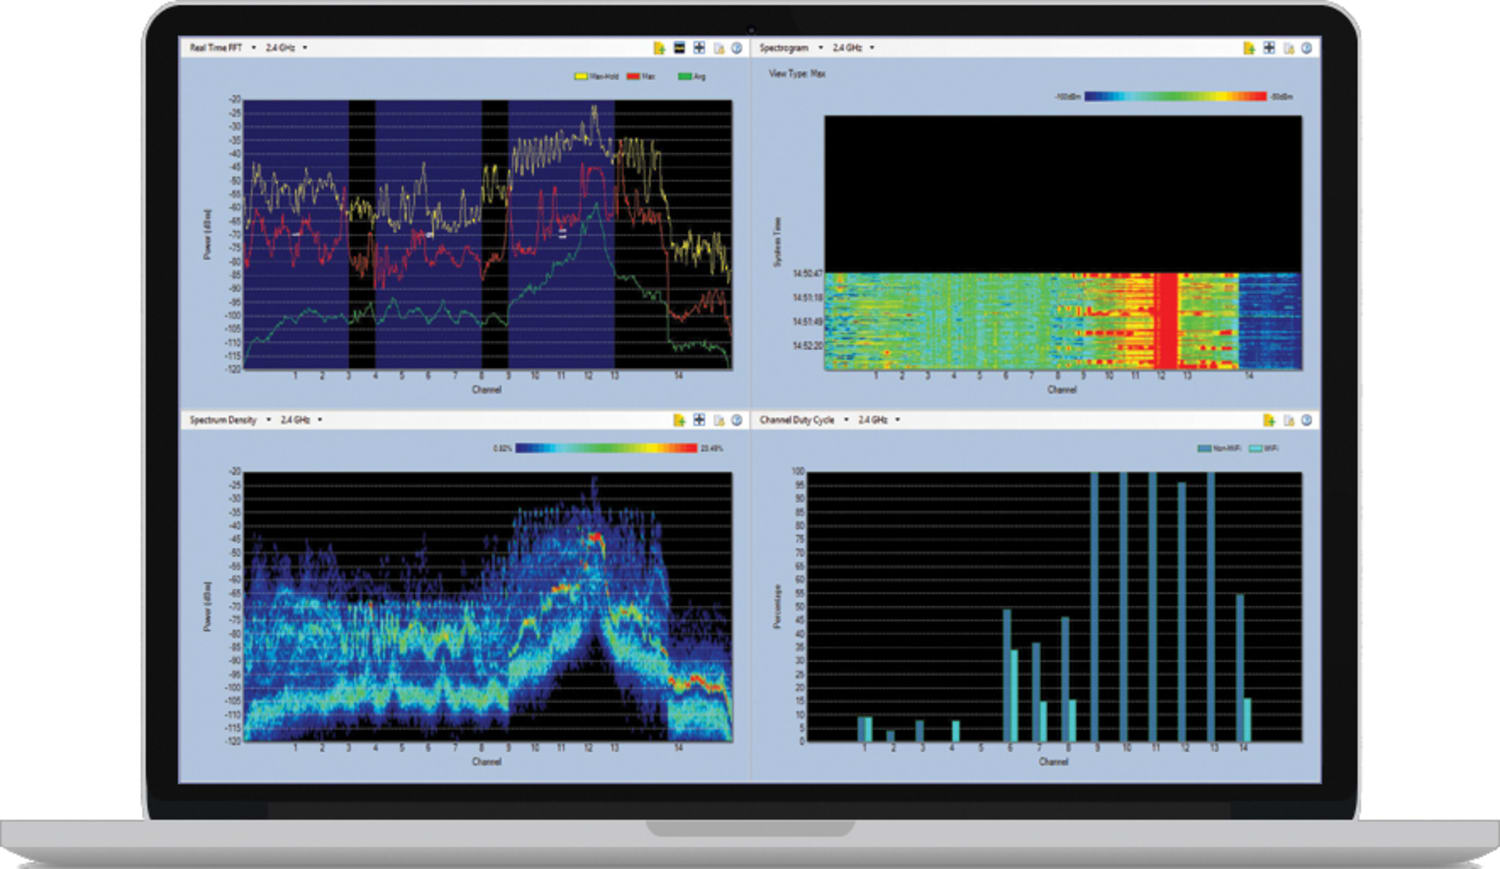Image resolution: width=1500 pixels, height=869 pixels.
Task: Open the Channel Duty Cycle chart-type dropdown
Action: click(846, 420)
